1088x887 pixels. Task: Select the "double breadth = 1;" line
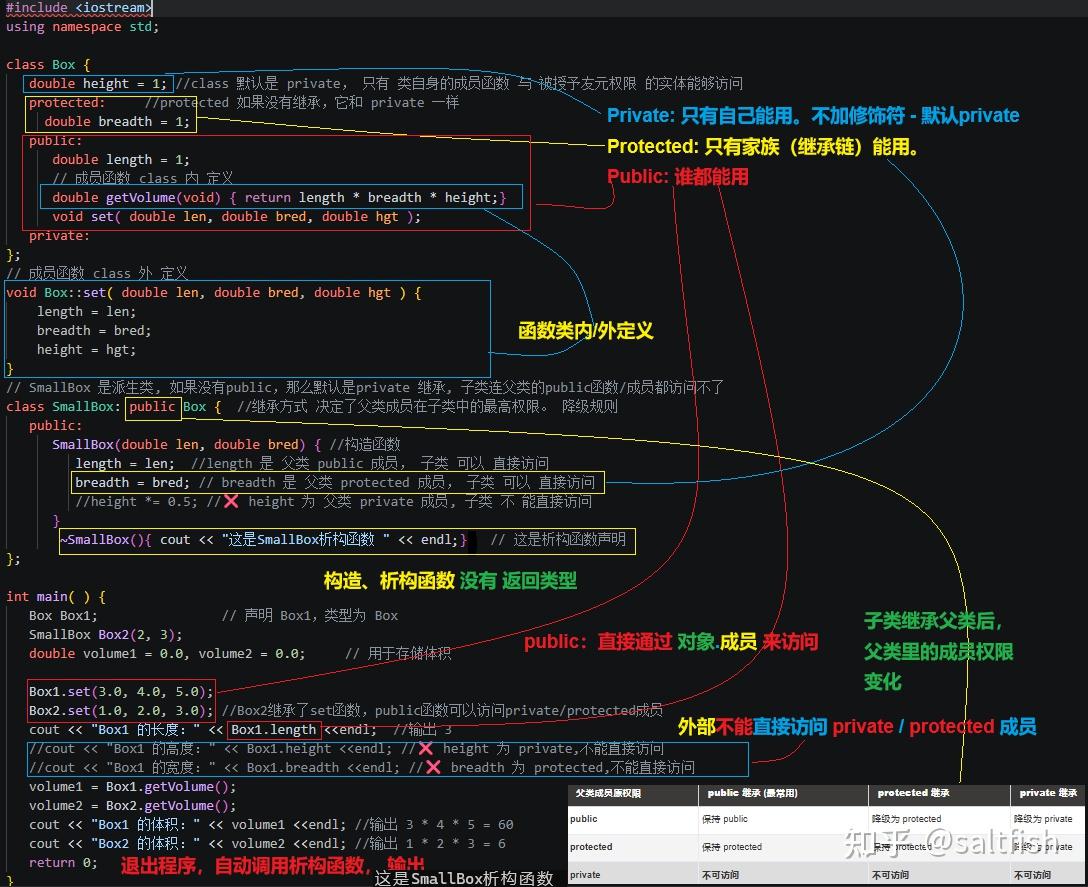[x=117, y=121]
